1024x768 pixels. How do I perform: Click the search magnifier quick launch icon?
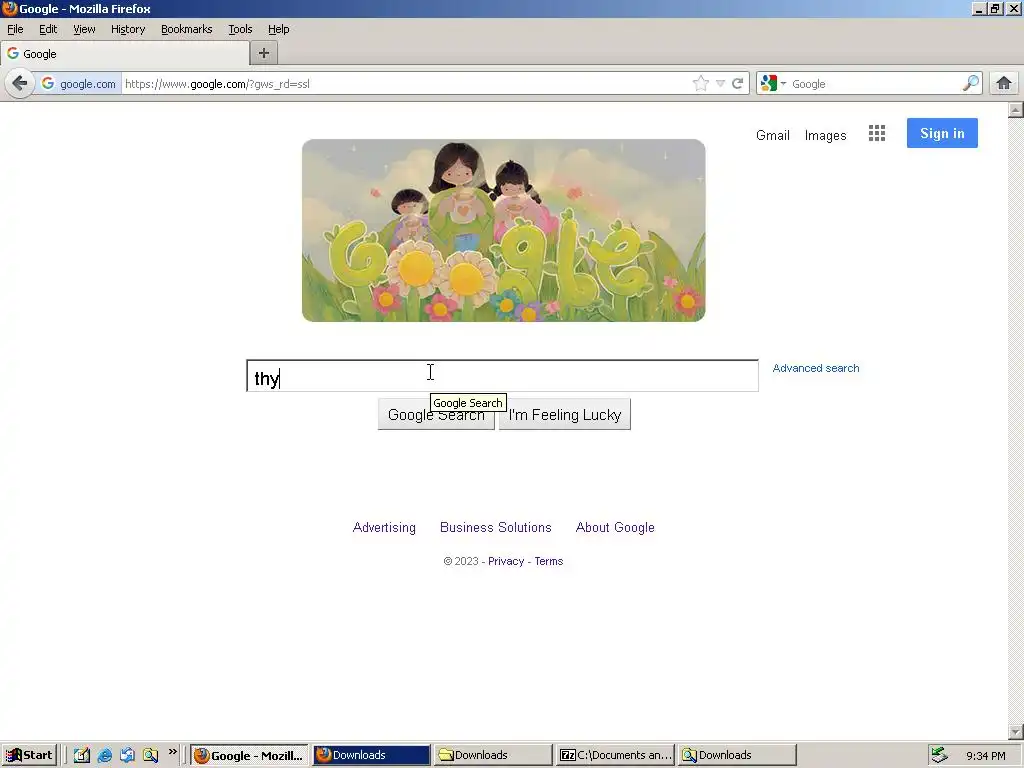coord(150,755)
